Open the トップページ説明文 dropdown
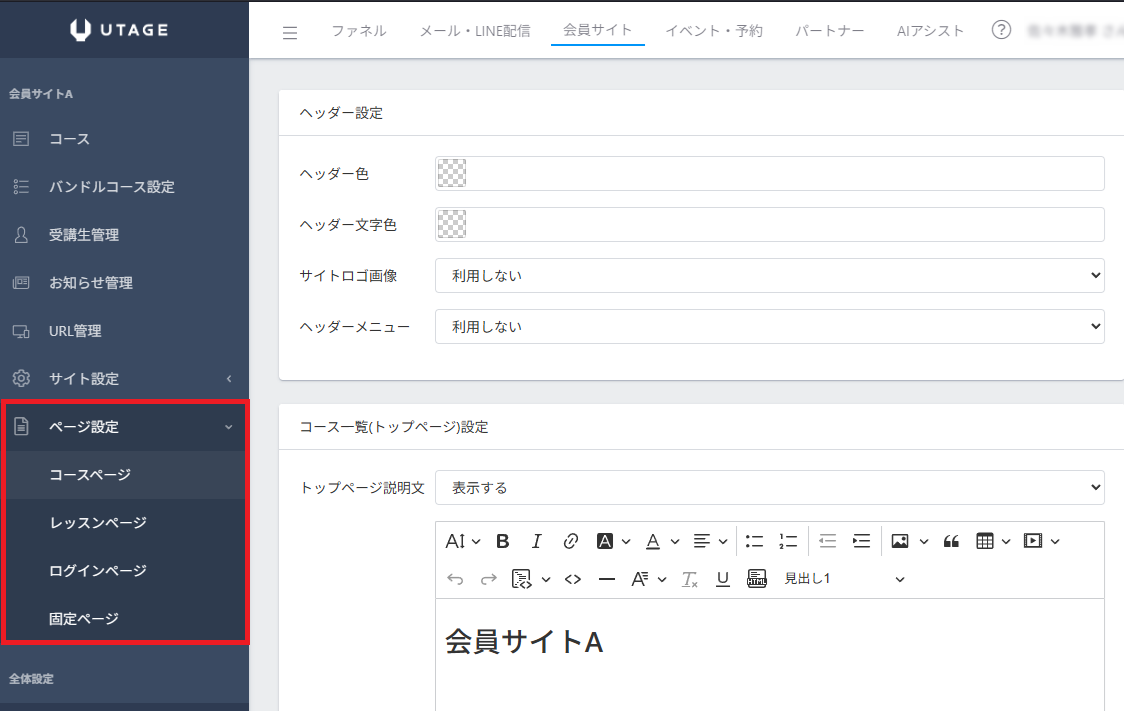 769,488
